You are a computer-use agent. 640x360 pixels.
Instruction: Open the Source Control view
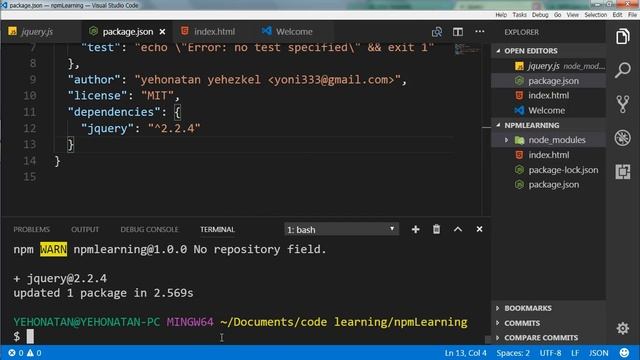click(622, 104)
